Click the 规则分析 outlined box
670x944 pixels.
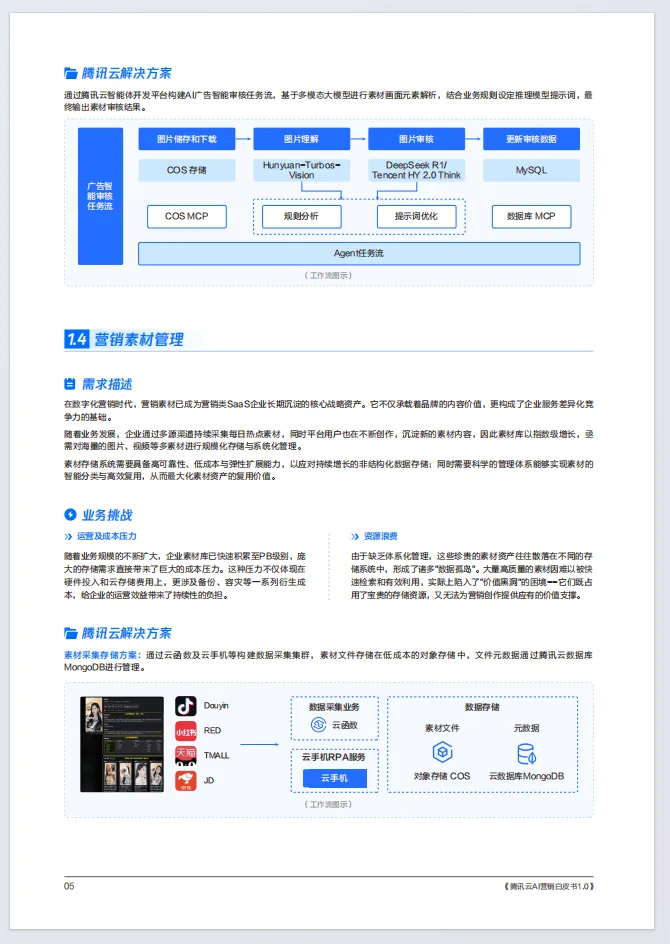click(x=302, y=216)
